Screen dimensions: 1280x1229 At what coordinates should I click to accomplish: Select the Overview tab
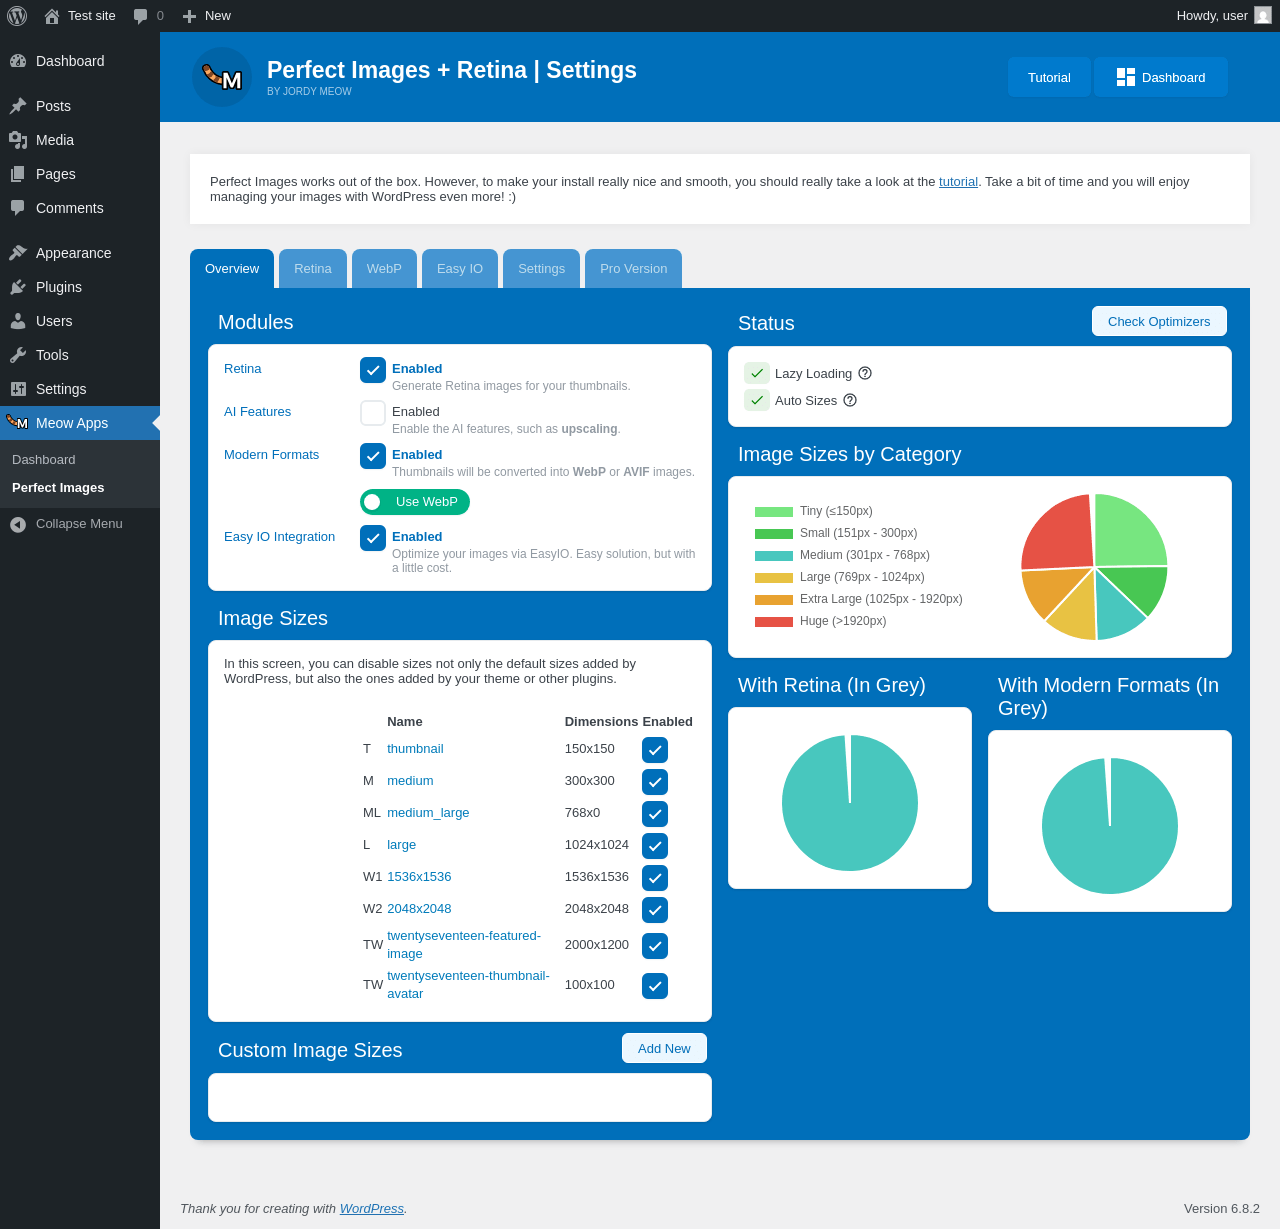[x=232, y=269]
